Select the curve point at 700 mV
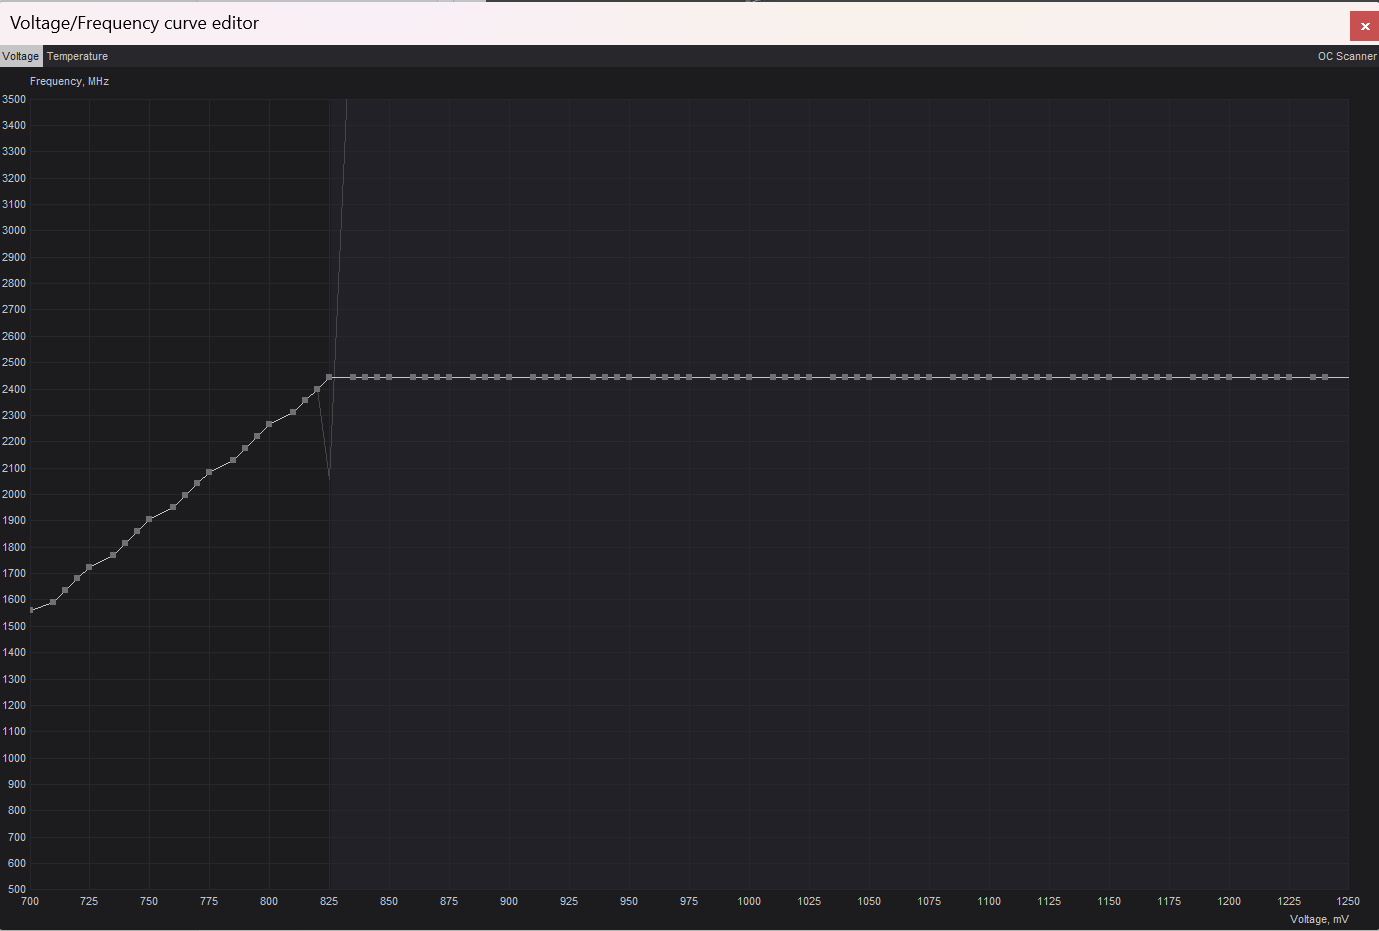1379x931 pixels. [30, 610]
